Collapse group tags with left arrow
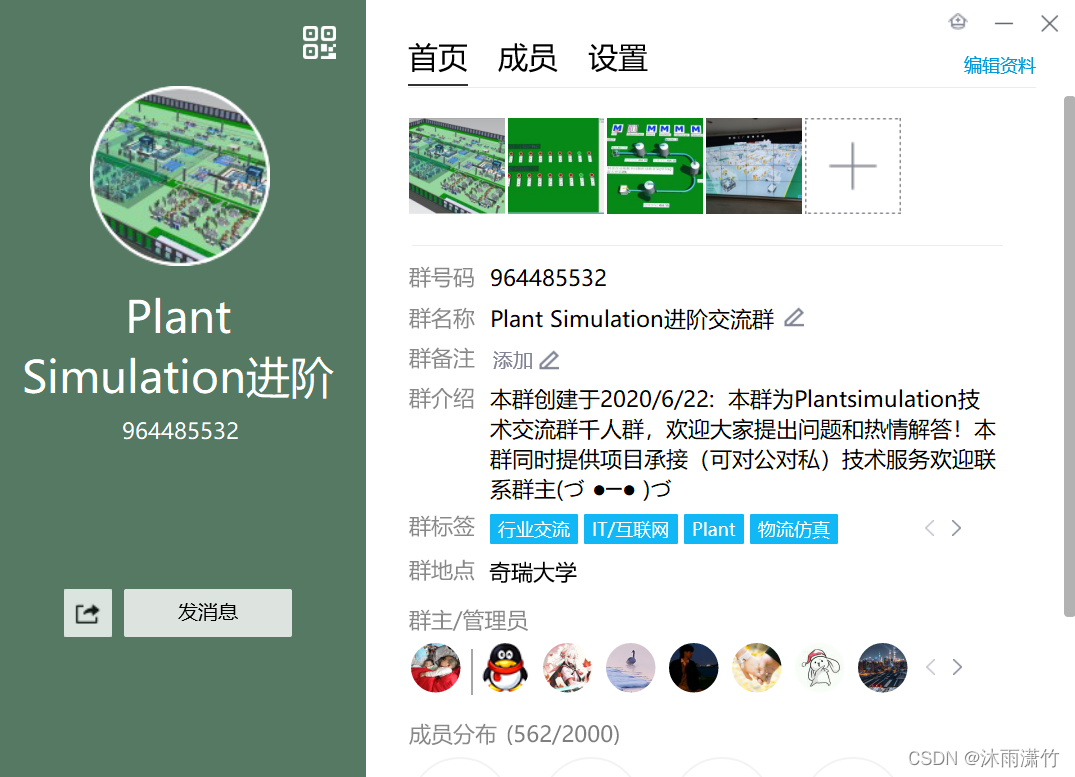Image resolution: width=1075 pixels, height=777 pixels. pos(929,527)
